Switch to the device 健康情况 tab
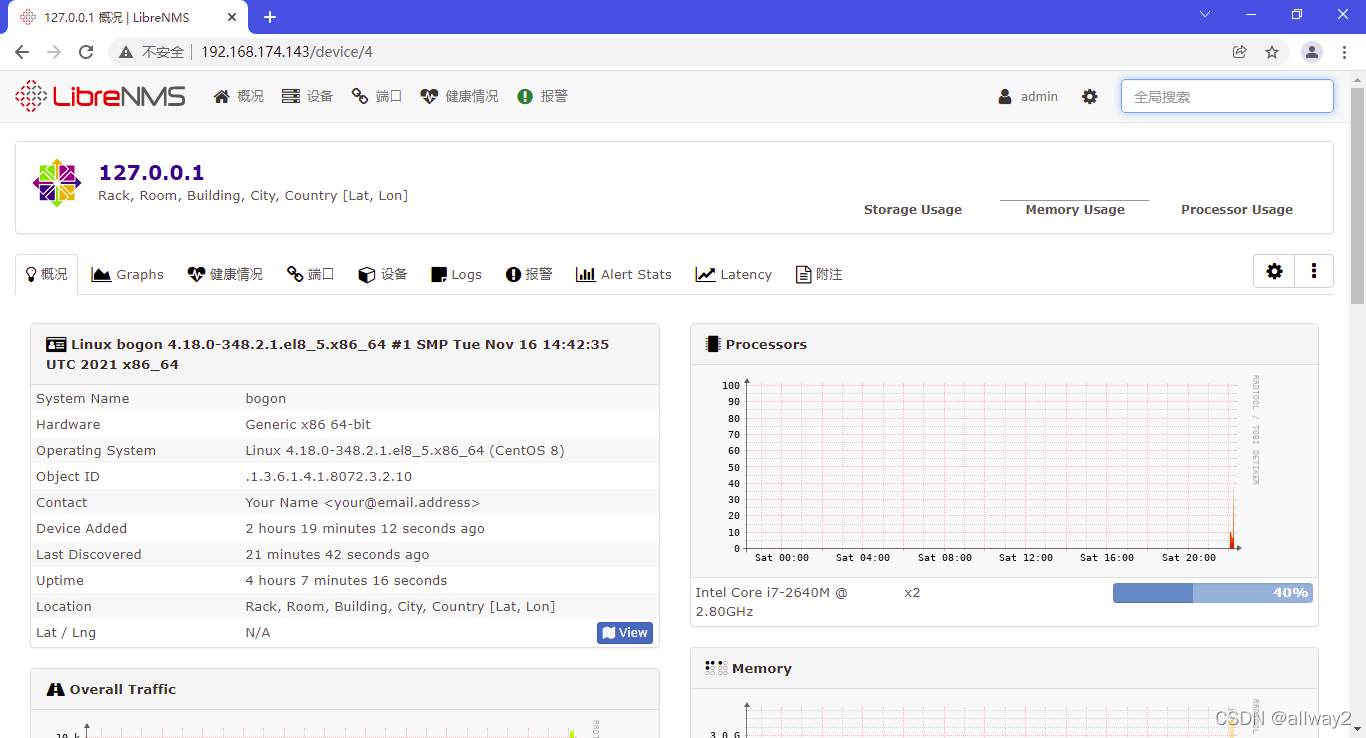This screenshot has width=1366, height=738. (x=225, y=274)
